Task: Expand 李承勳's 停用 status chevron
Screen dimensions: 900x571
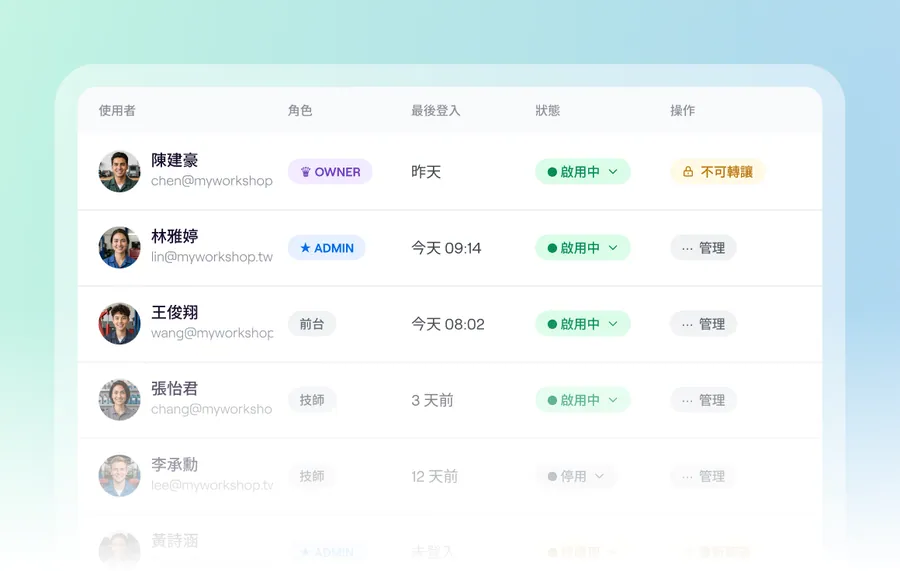Action: tap(599, 476)
